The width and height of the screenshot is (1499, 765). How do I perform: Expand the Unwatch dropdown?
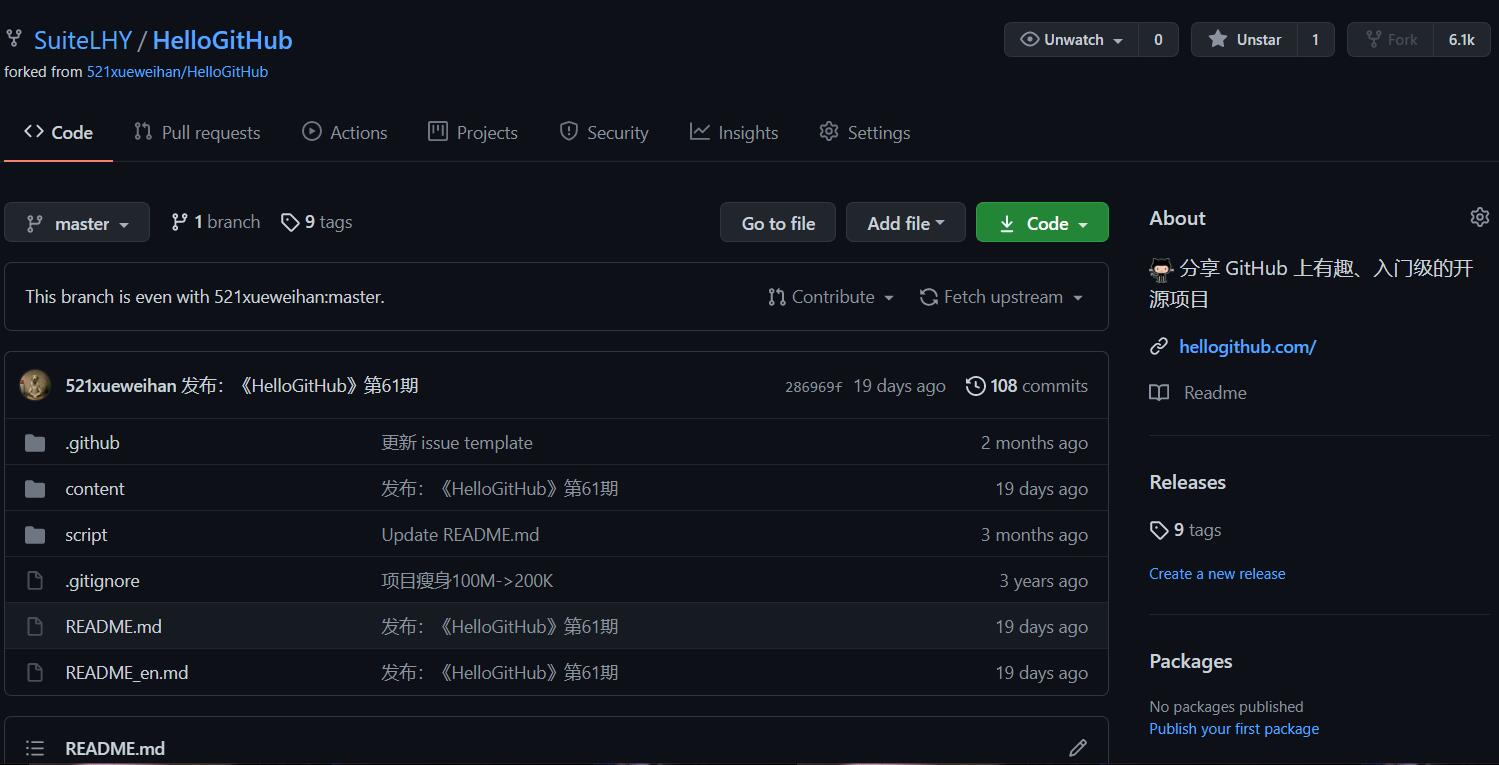[x=1069, y=39]
